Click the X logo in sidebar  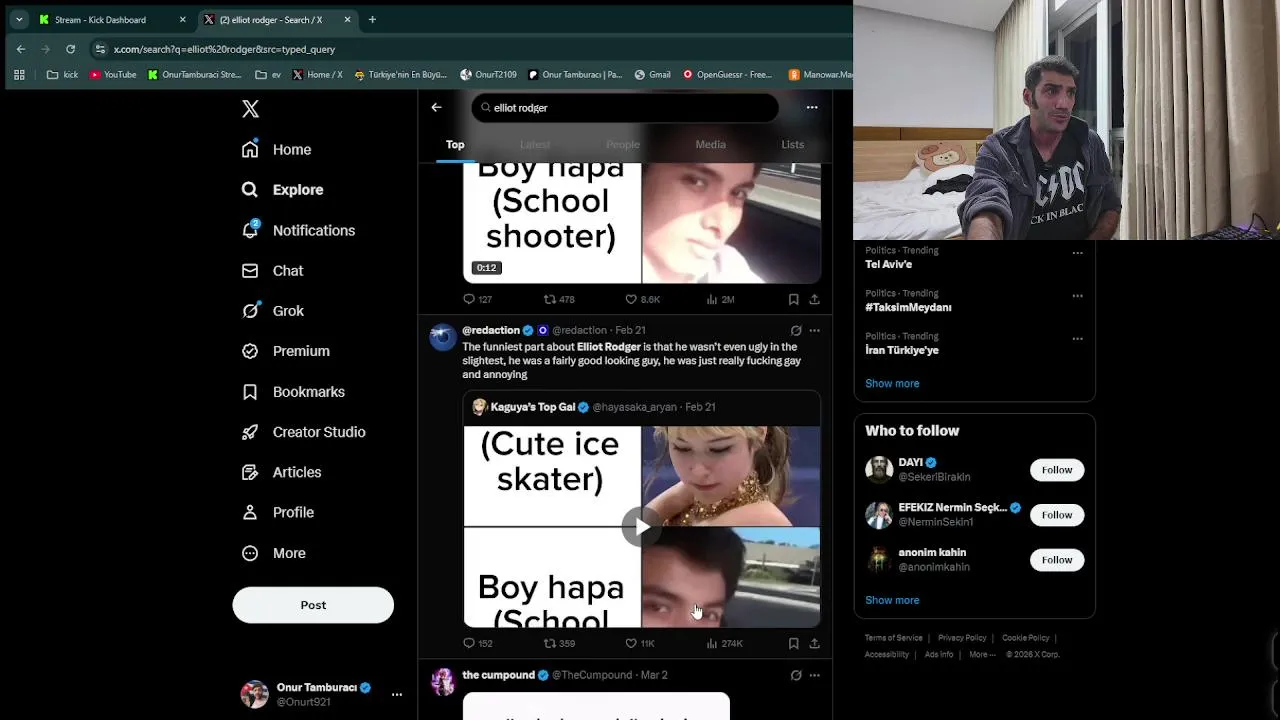(250, 109)
